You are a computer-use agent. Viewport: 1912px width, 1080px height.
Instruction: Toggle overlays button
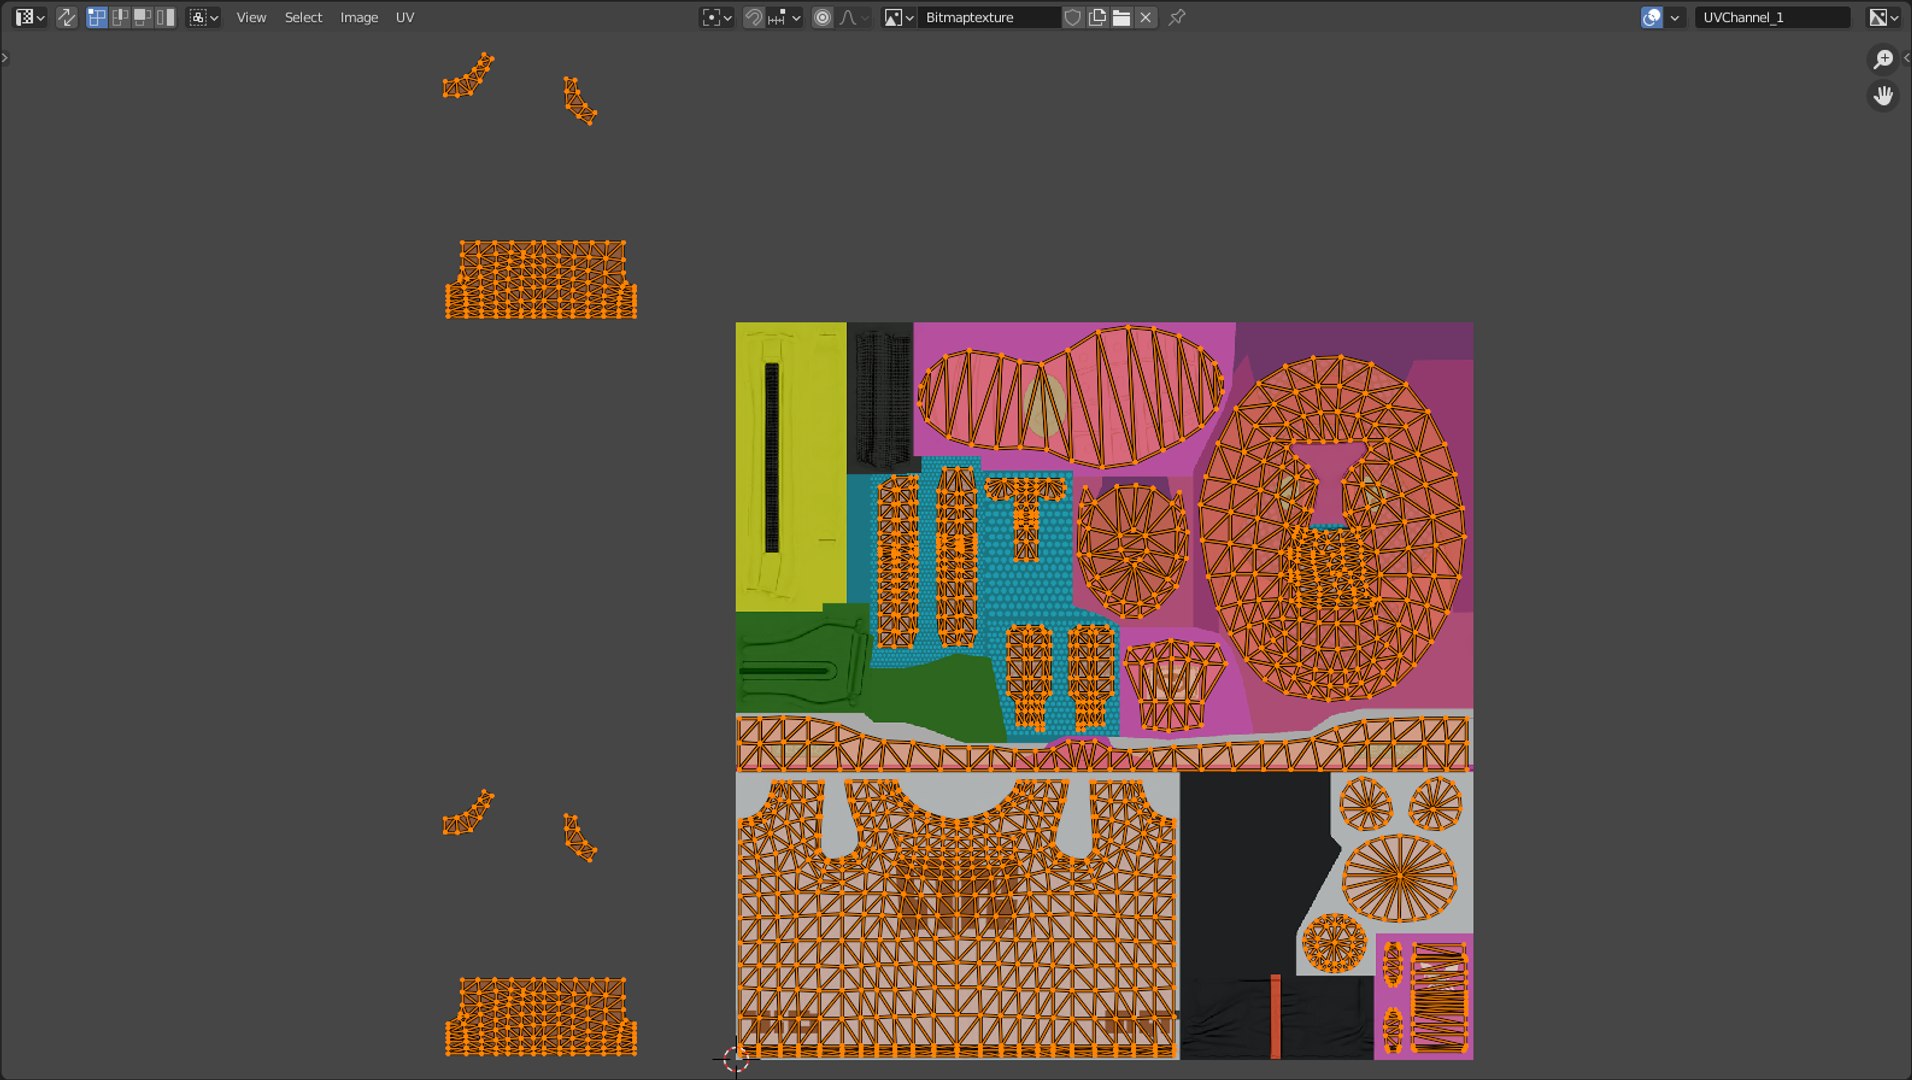click(x=1652, y=17)
